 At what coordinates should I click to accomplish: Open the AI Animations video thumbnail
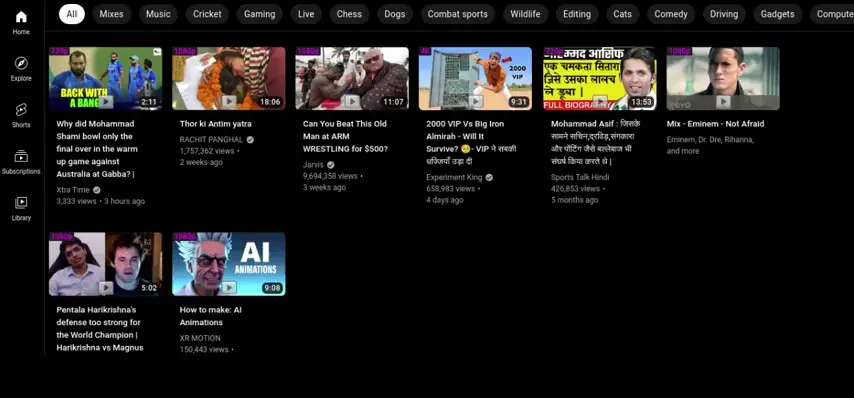[x=229, y=264]
